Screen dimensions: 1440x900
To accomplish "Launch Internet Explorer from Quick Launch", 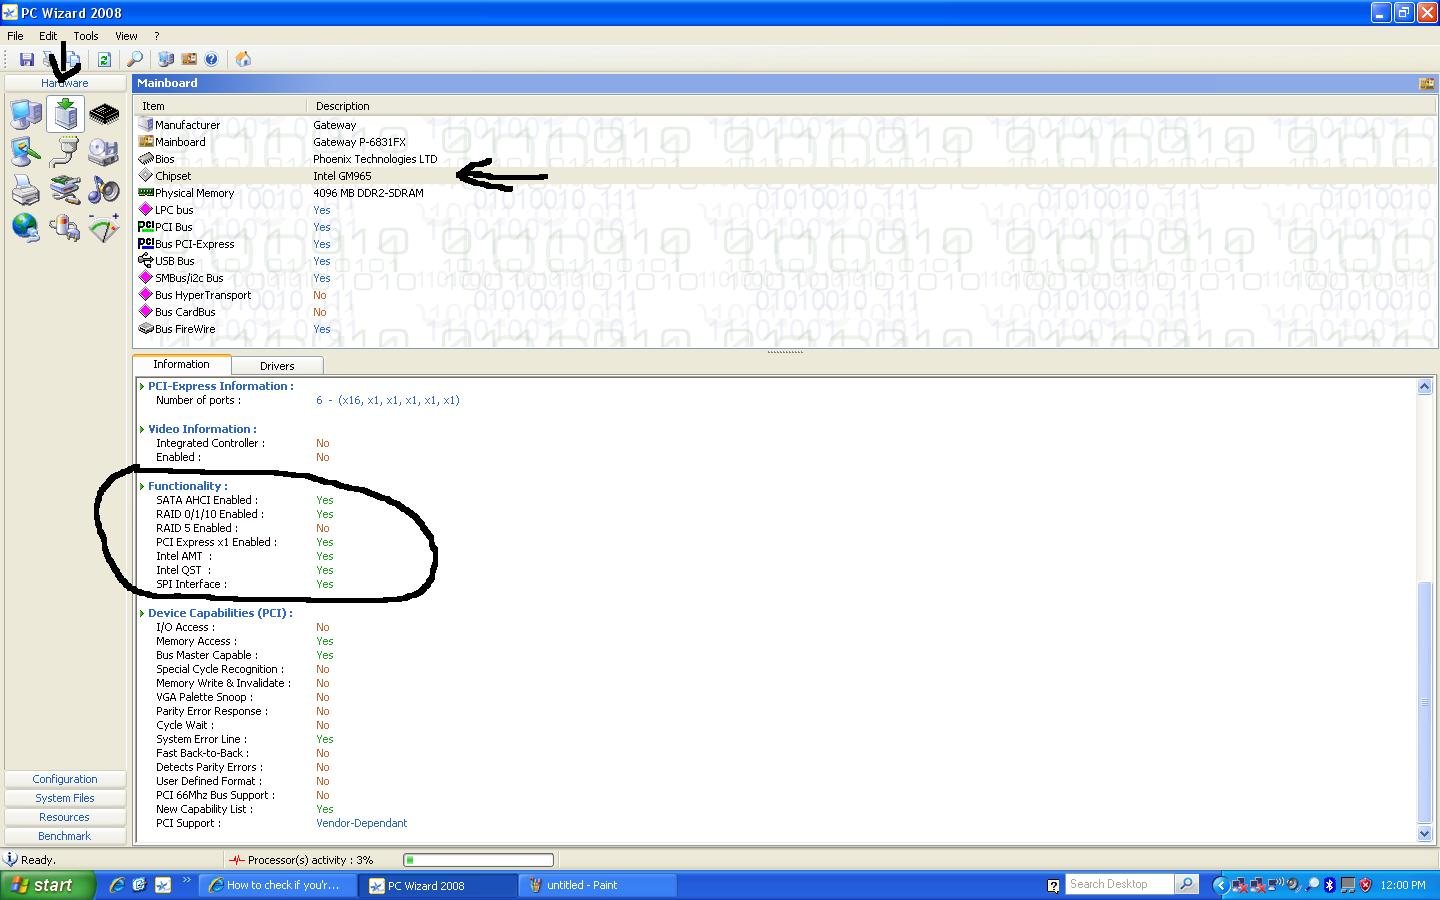I will coord(117,885).
